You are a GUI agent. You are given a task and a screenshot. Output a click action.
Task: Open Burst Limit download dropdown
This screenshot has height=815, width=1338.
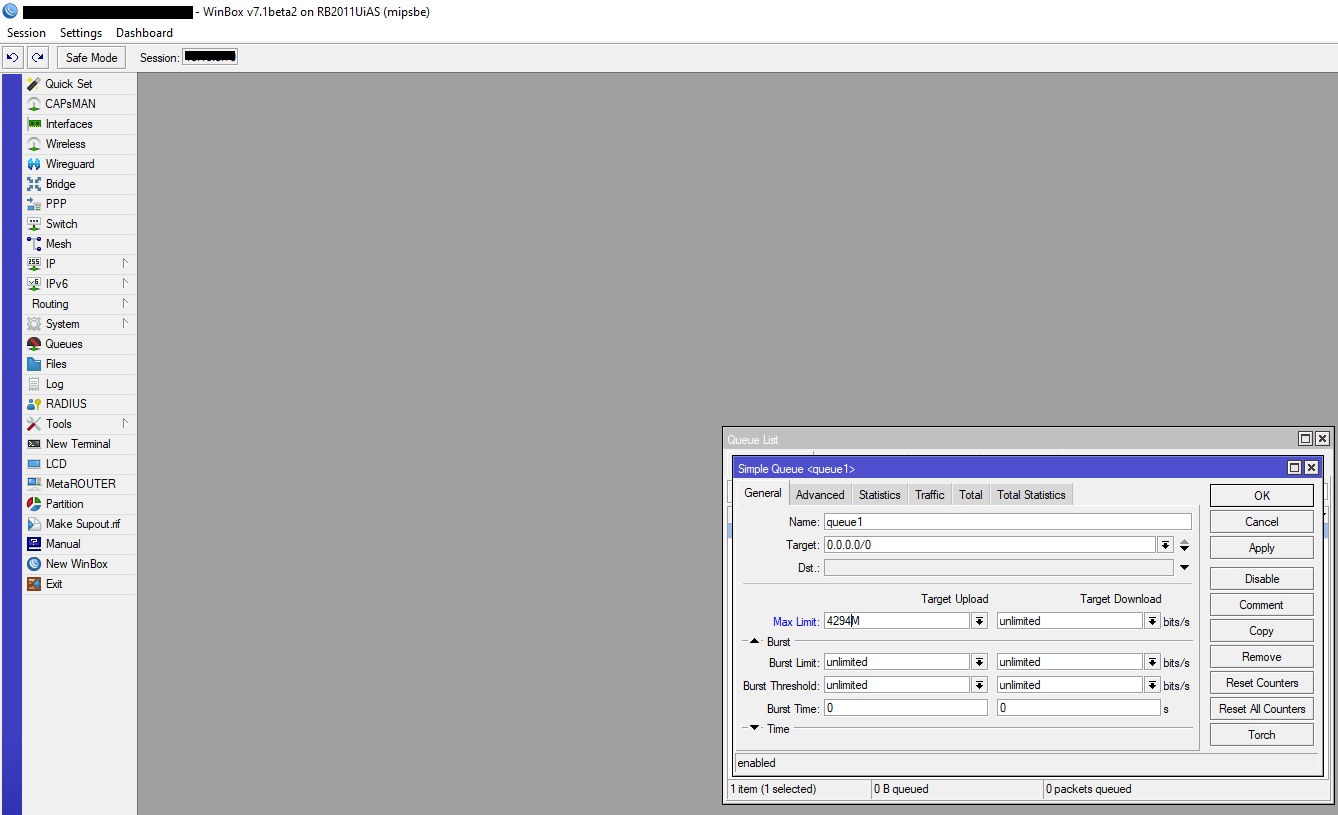pyautogui.click(x=1152, y=662)
